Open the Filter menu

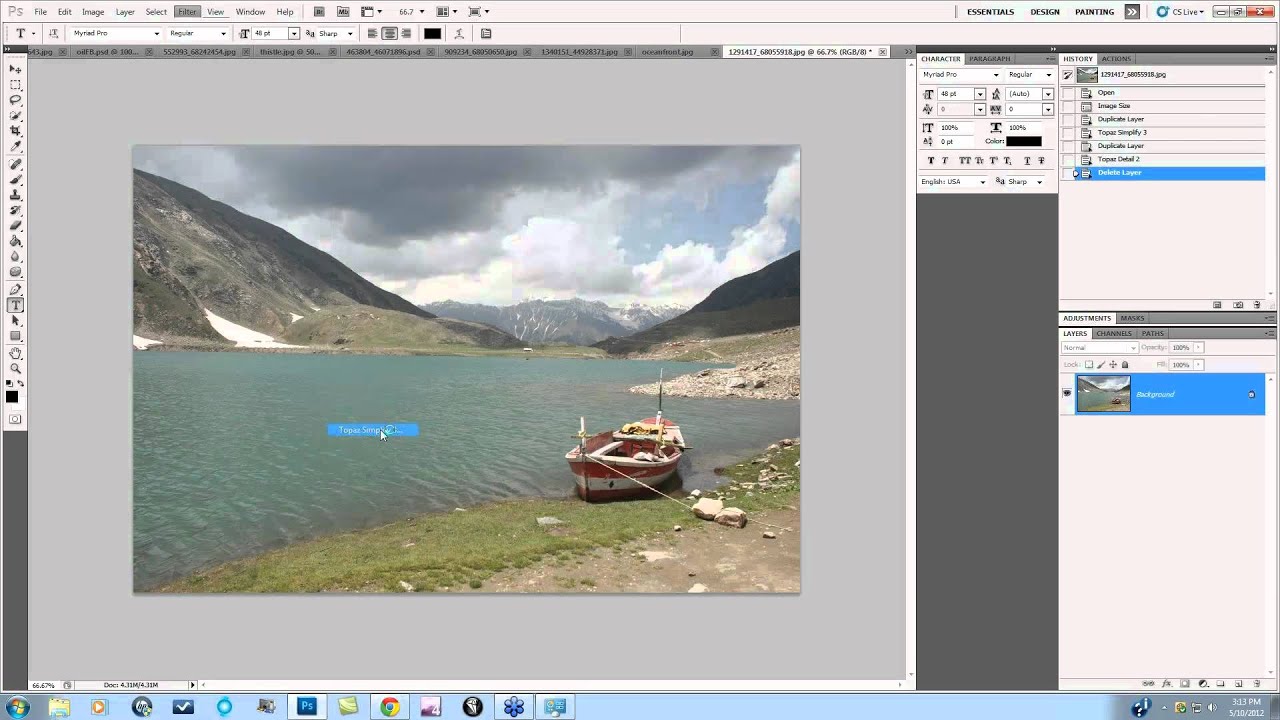187,12
